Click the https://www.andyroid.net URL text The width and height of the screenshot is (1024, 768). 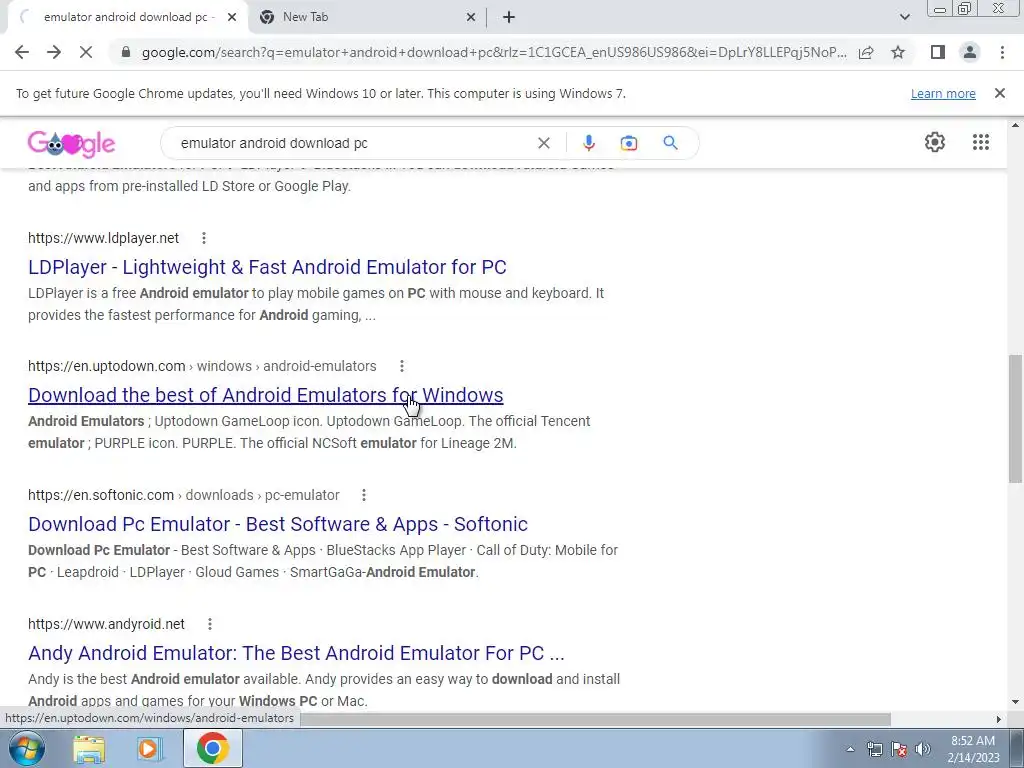(x=106, y=624)
